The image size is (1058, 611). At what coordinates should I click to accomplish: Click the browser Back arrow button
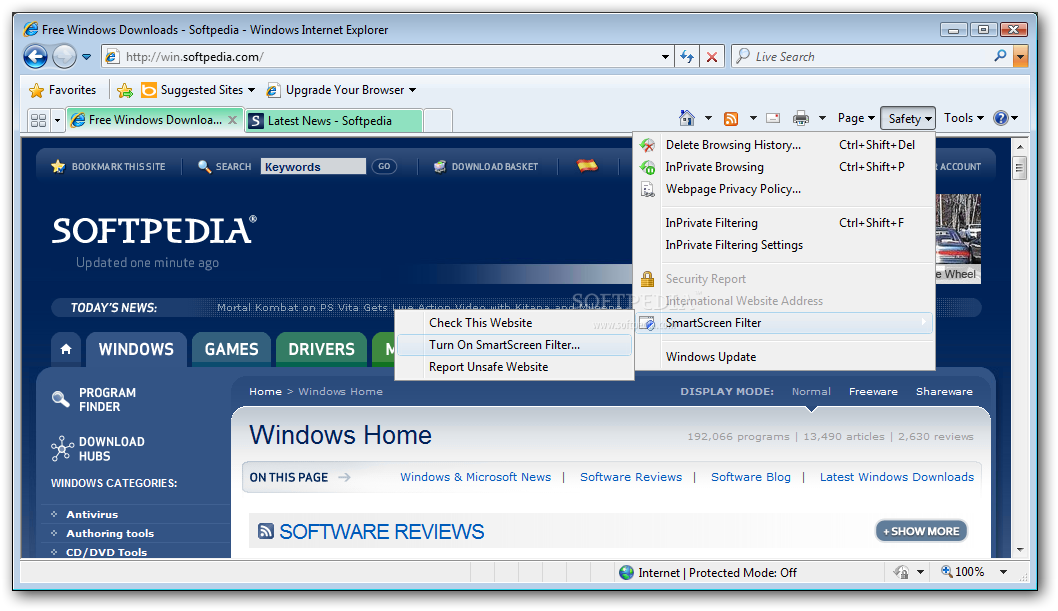(x=36, y=57)
